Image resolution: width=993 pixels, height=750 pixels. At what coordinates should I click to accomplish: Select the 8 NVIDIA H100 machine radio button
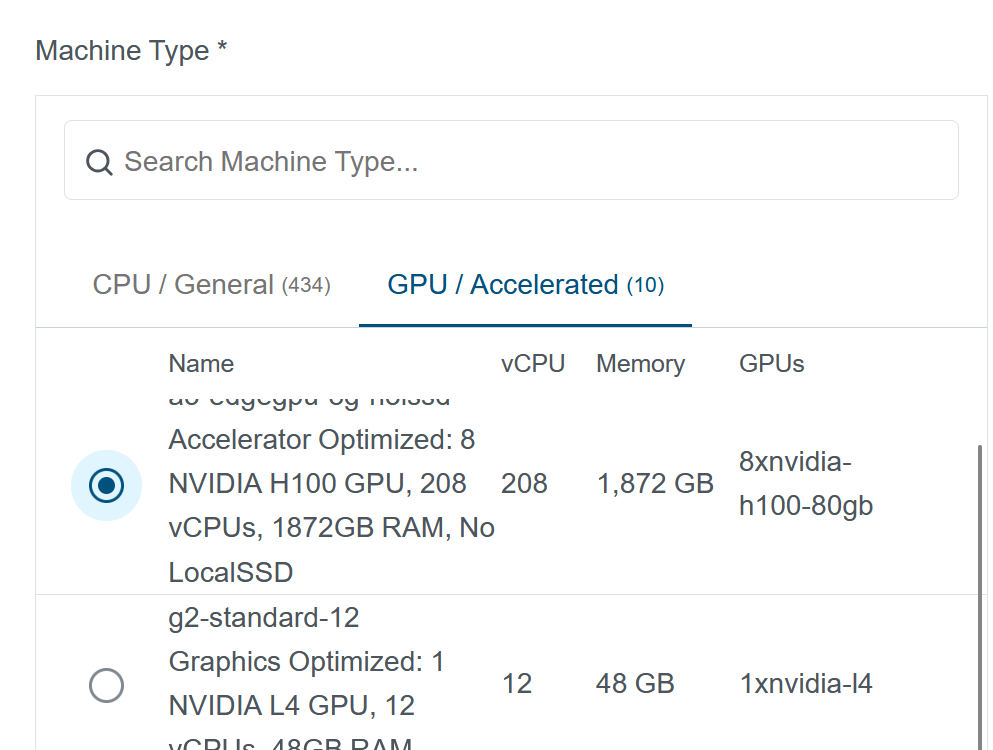[106, 485]
